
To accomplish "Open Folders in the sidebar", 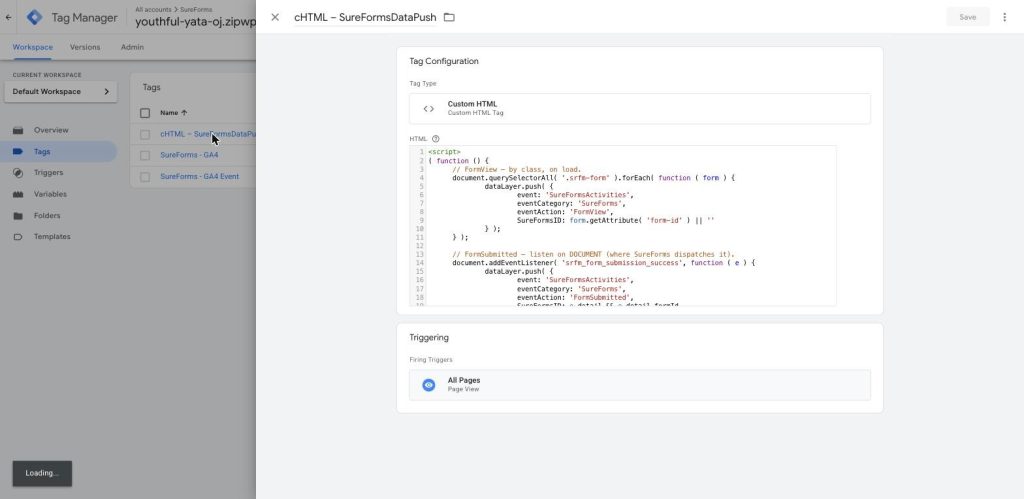I will 47,216.
